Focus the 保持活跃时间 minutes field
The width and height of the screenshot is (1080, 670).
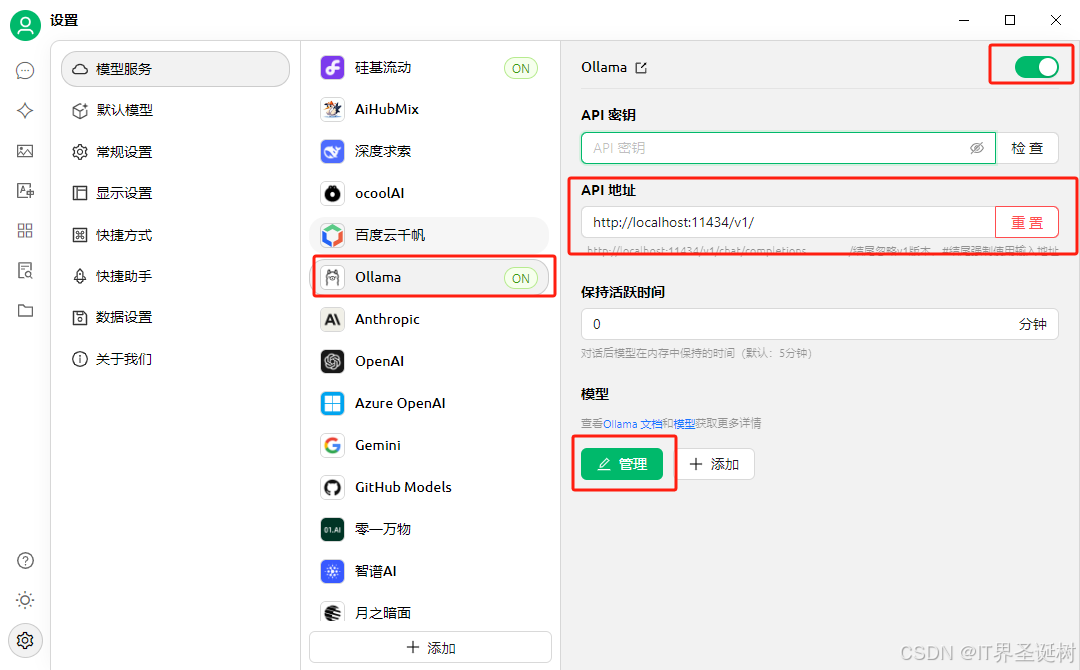click(820, 324)
